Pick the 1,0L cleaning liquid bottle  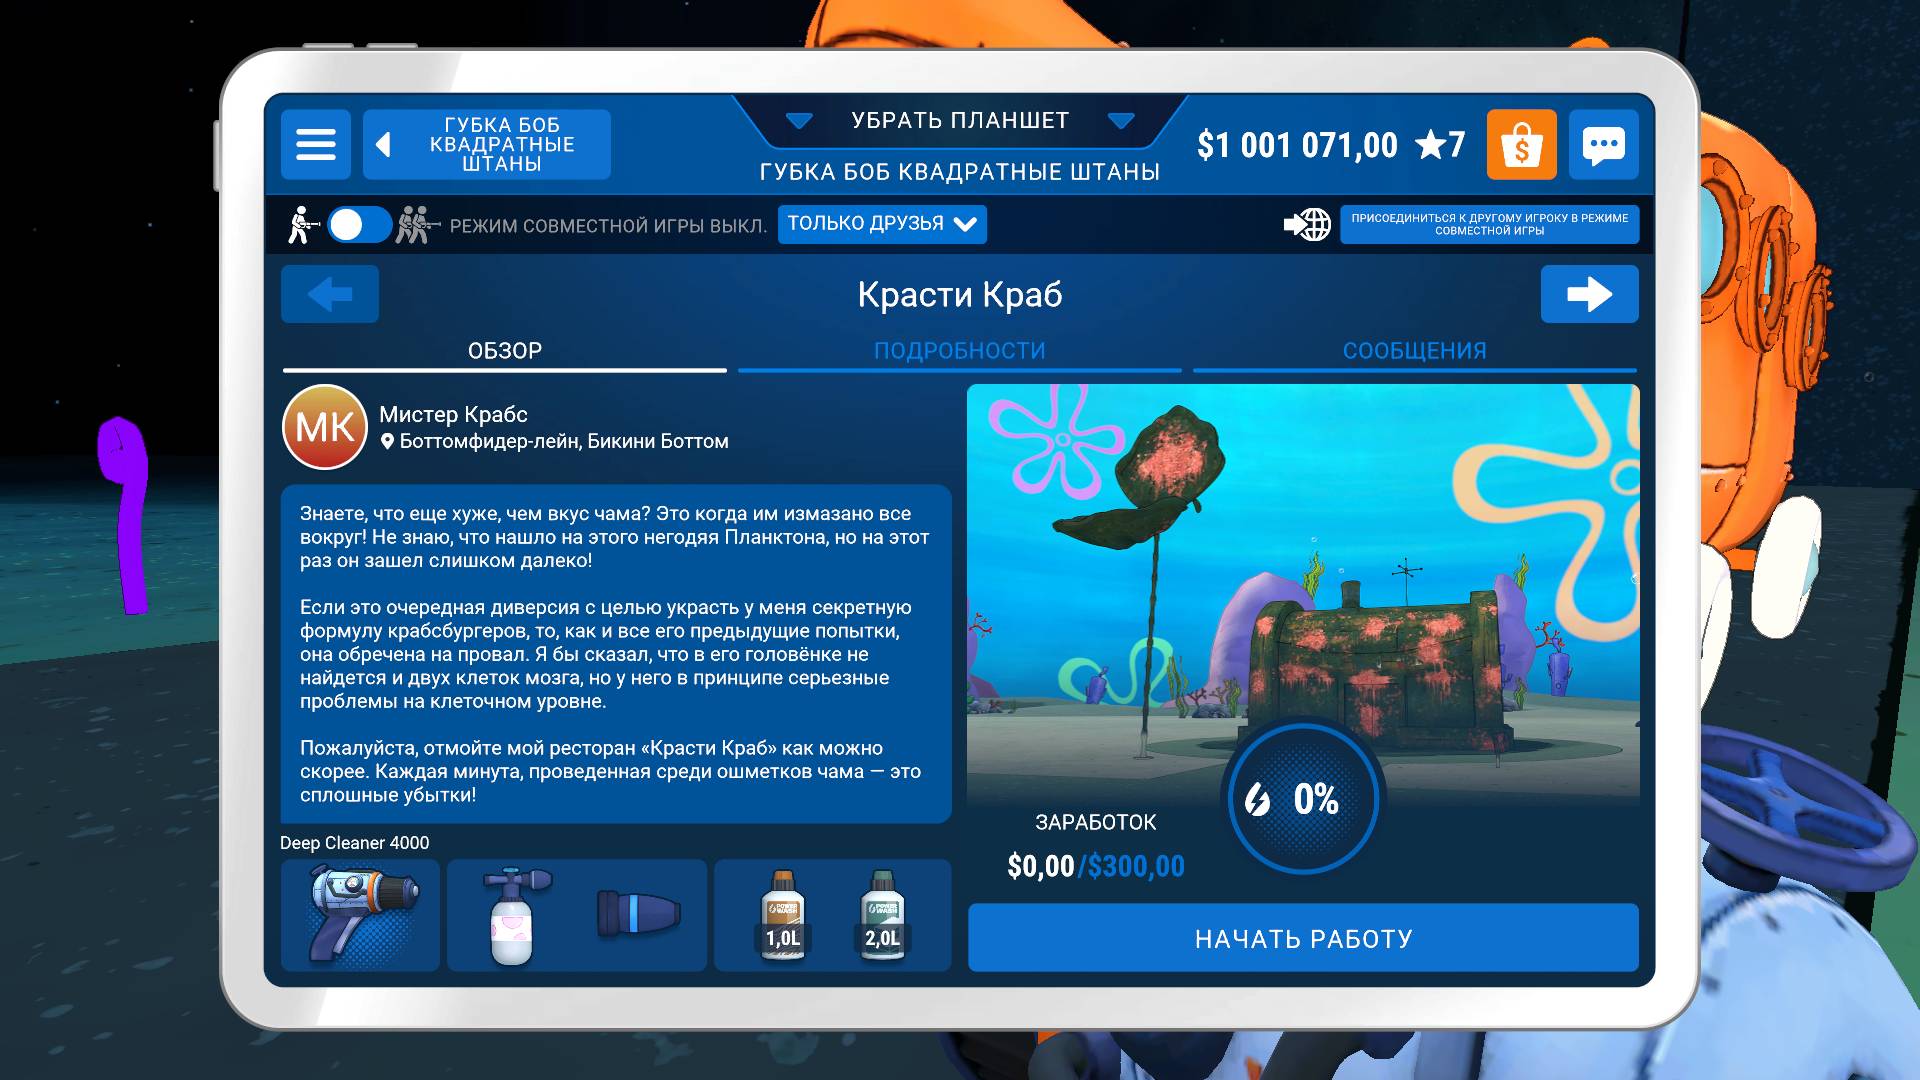point(783,915)
